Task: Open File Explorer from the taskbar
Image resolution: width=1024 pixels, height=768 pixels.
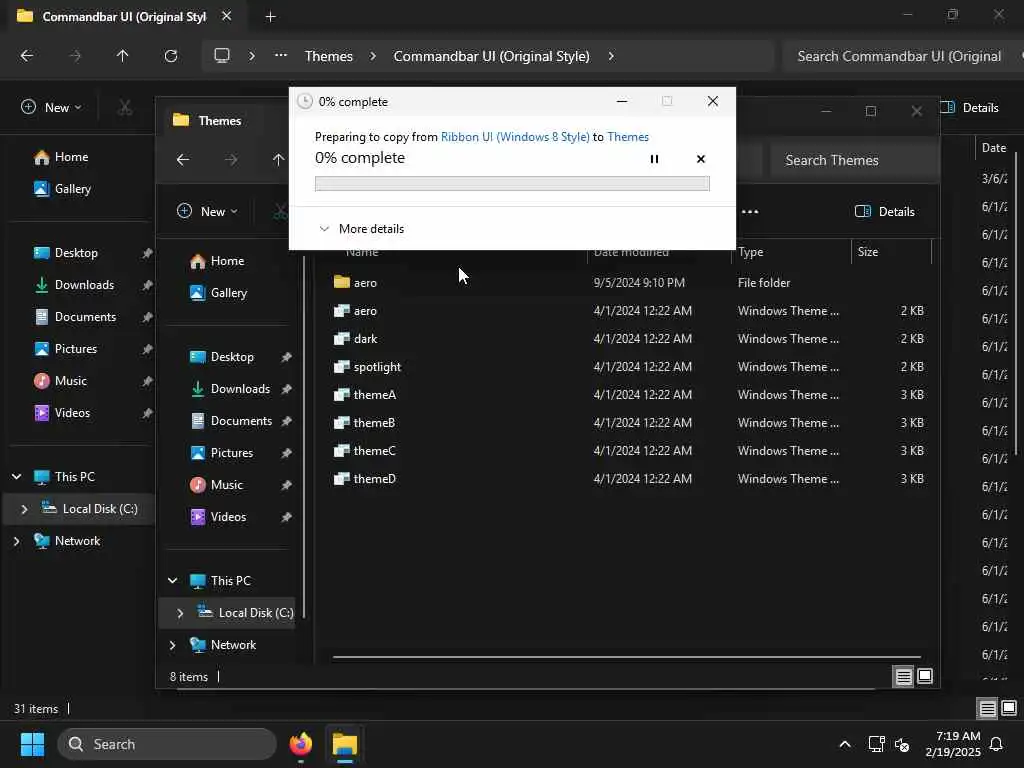Action: pyautogui.click(x=345, y=744)
